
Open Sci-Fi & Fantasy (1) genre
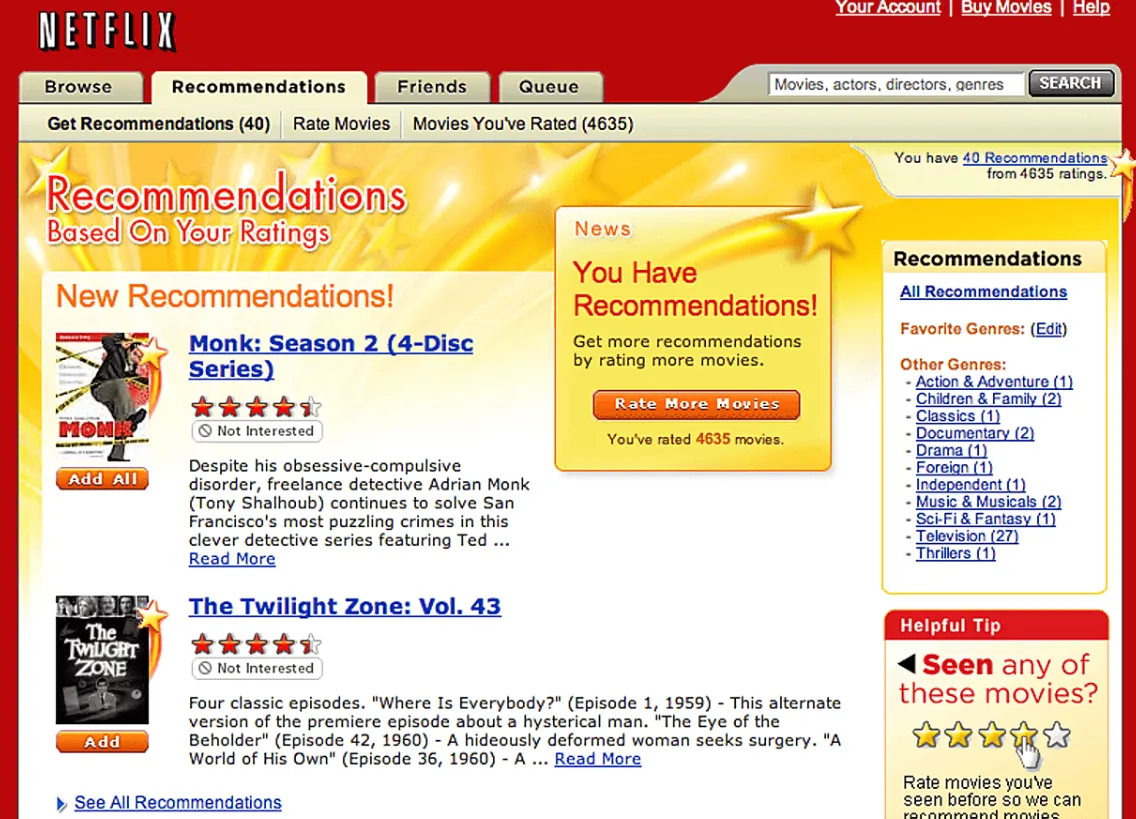tap(985, 519)
